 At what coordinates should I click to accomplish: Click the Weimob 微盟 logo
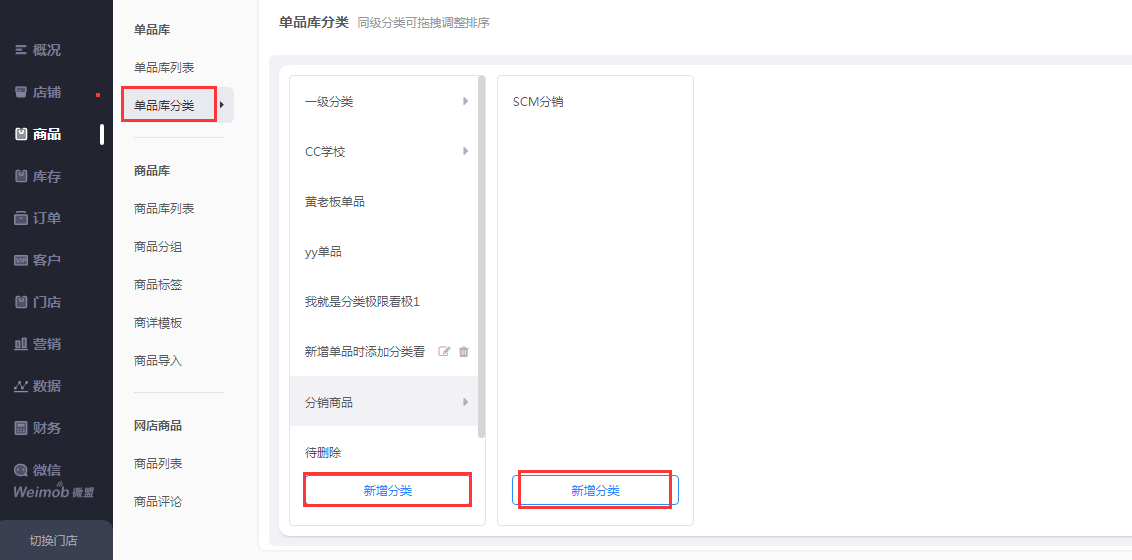[54, 492]
